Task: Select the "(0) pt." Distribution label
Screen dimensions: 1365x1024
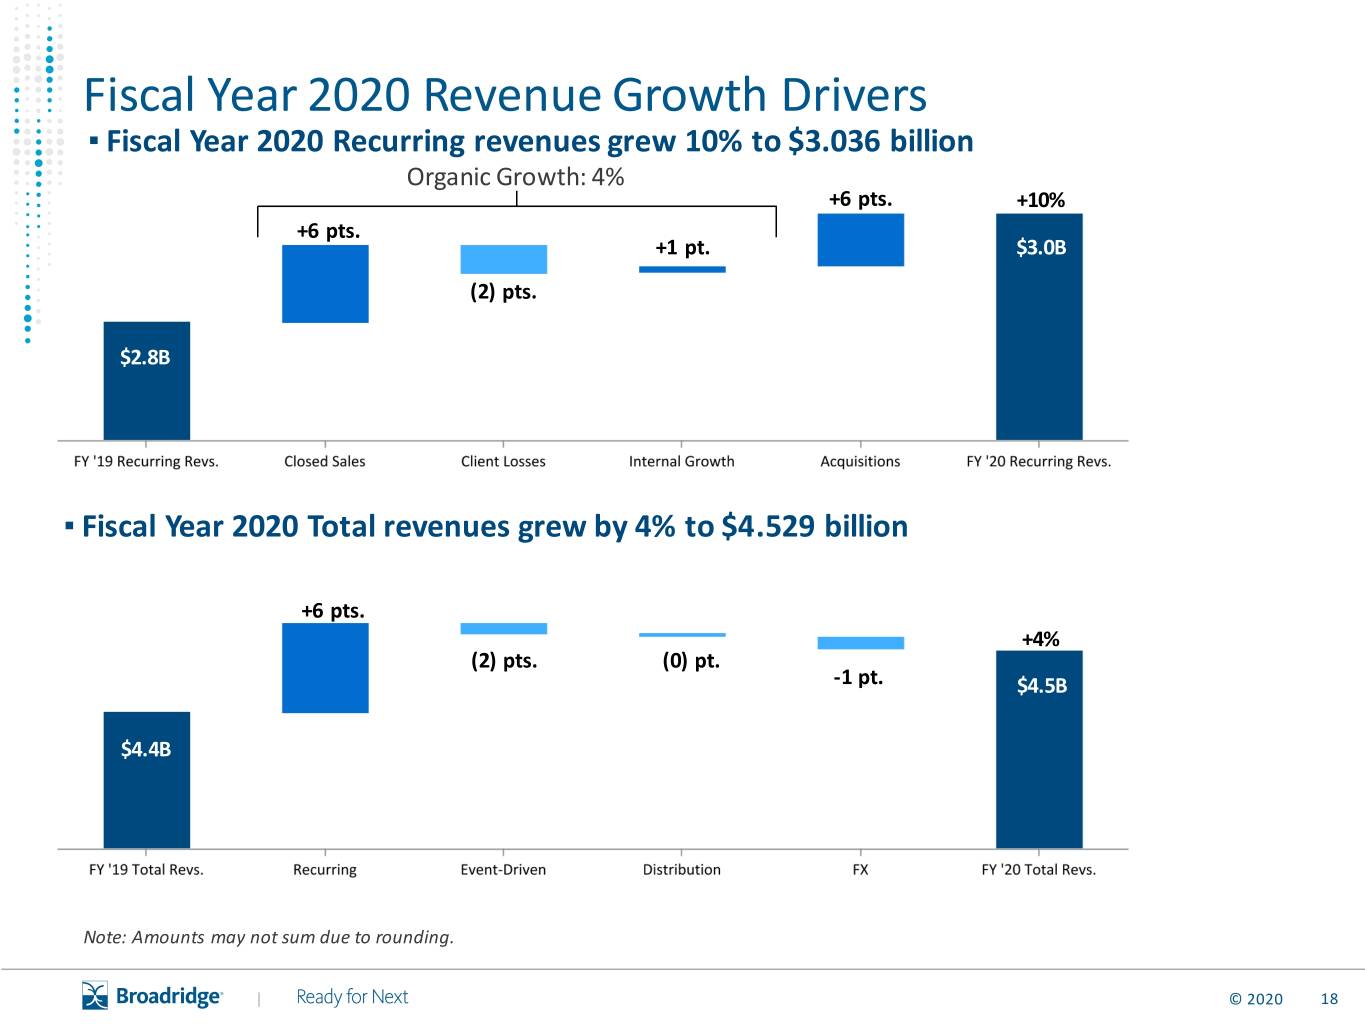Action: [691, 661]
